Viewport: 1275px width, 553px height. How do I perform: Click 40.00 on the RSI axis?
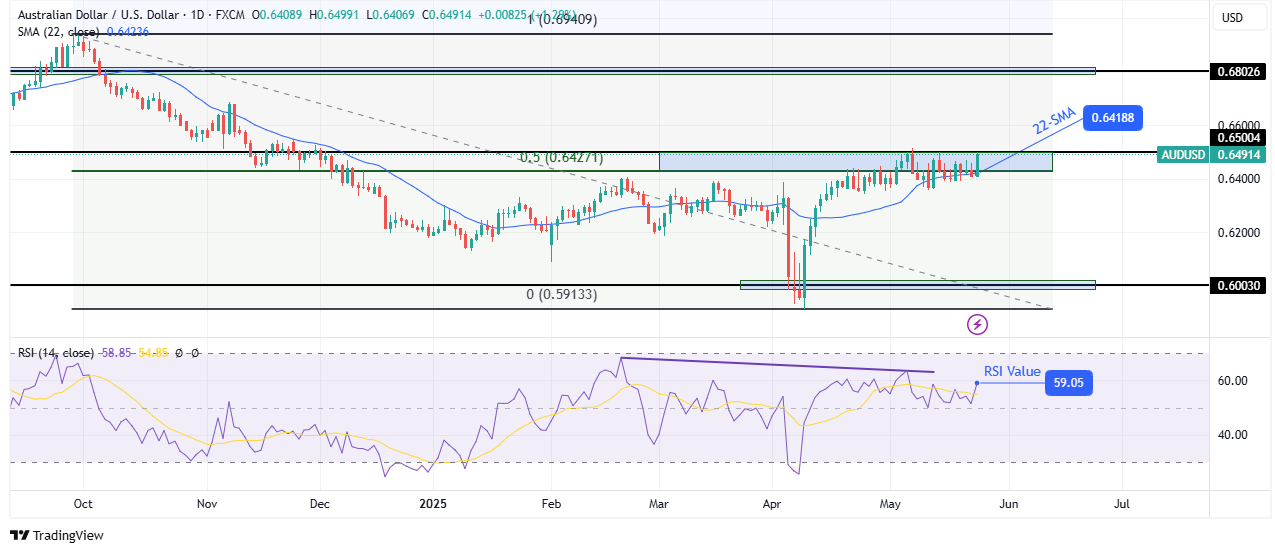tap(1231, 435)
